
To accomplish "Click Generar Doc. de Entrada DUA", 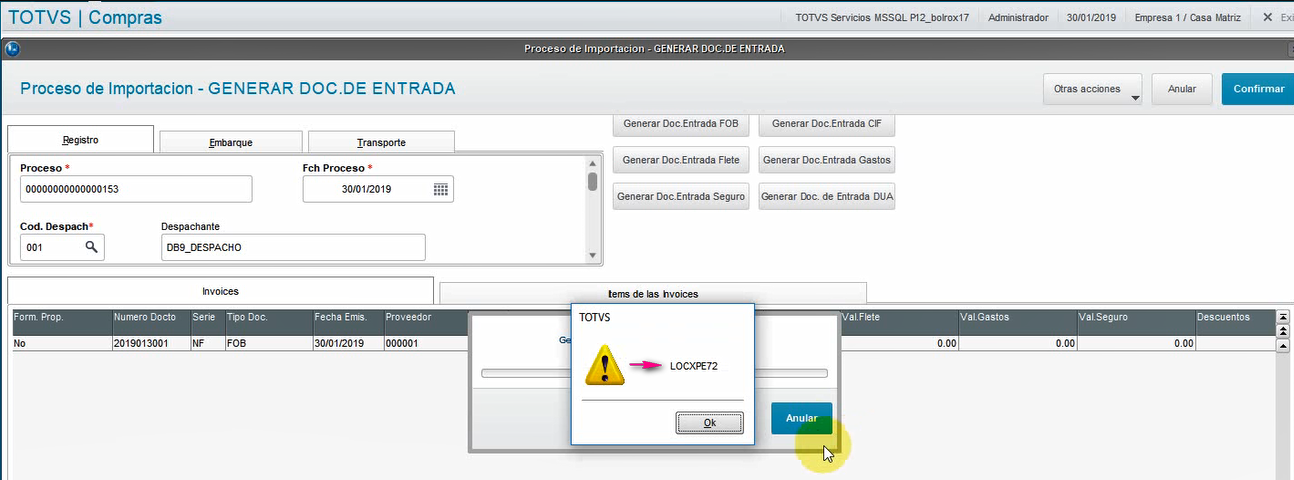I will point(827,196).
